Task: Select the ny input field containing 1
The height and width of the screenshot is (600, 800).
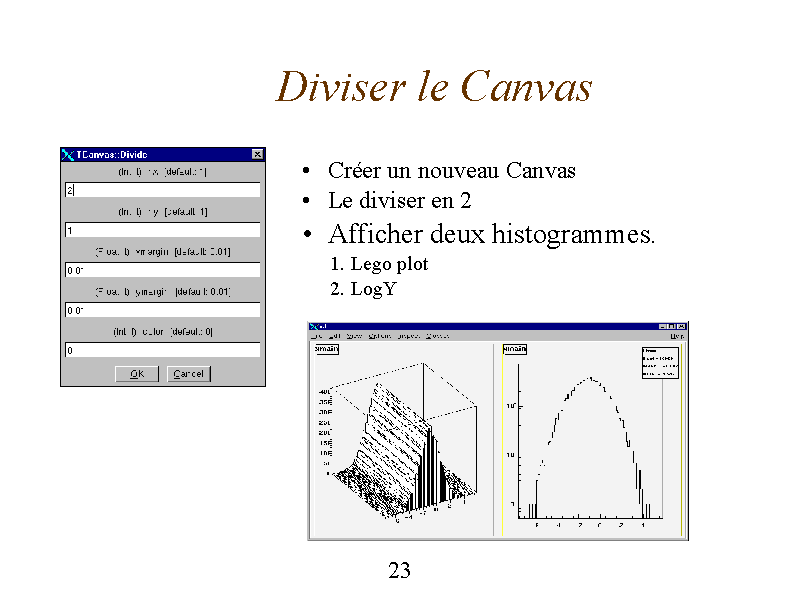Action: pyautogui.click(x=163, y=230)
